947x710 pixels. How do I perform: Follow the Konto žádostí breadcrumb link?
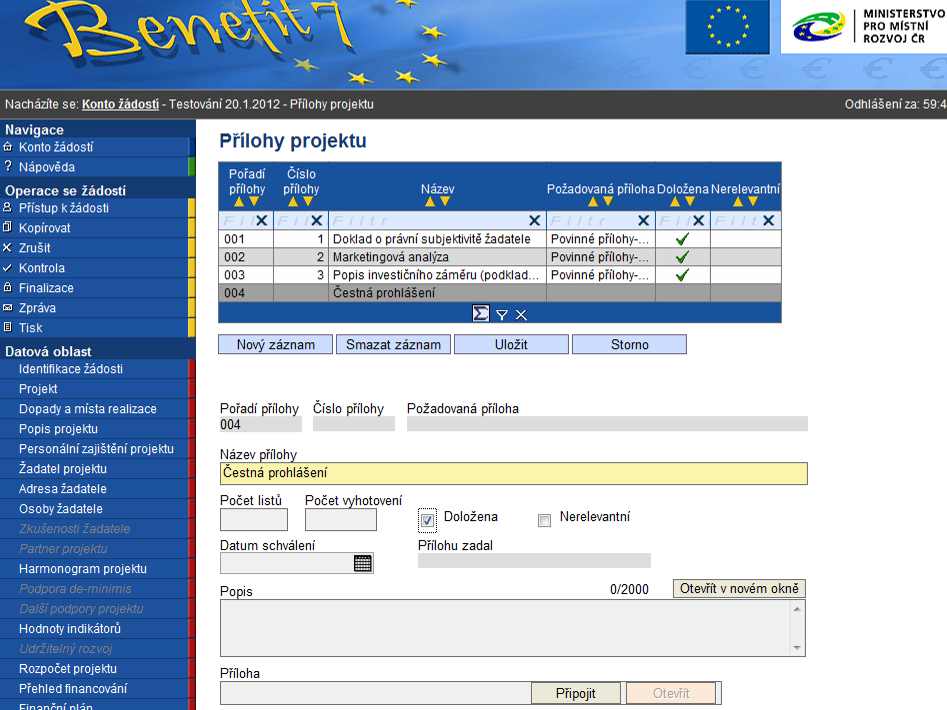120,104
